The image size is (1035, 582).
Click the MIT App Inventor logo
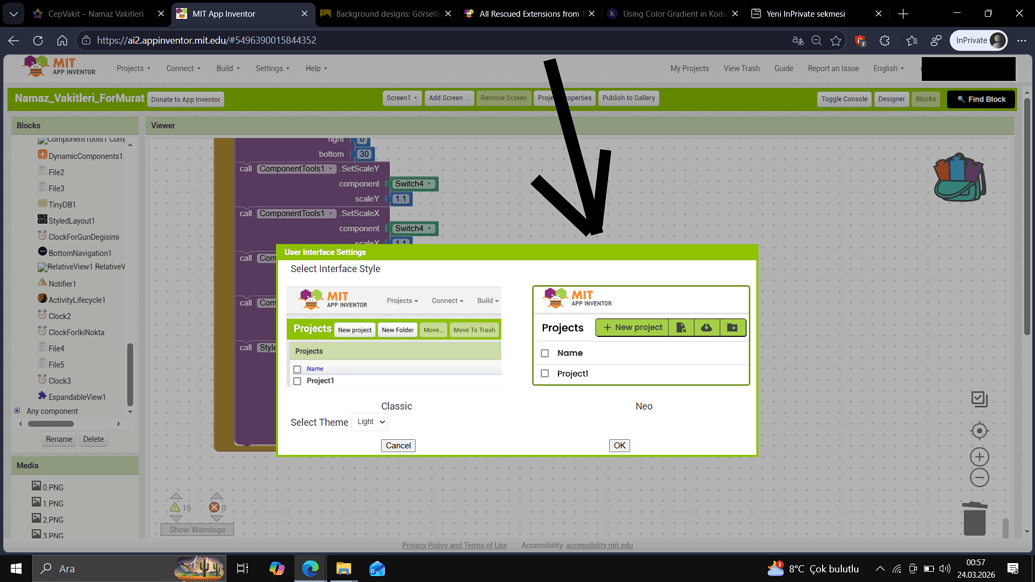tap(59, 67)
